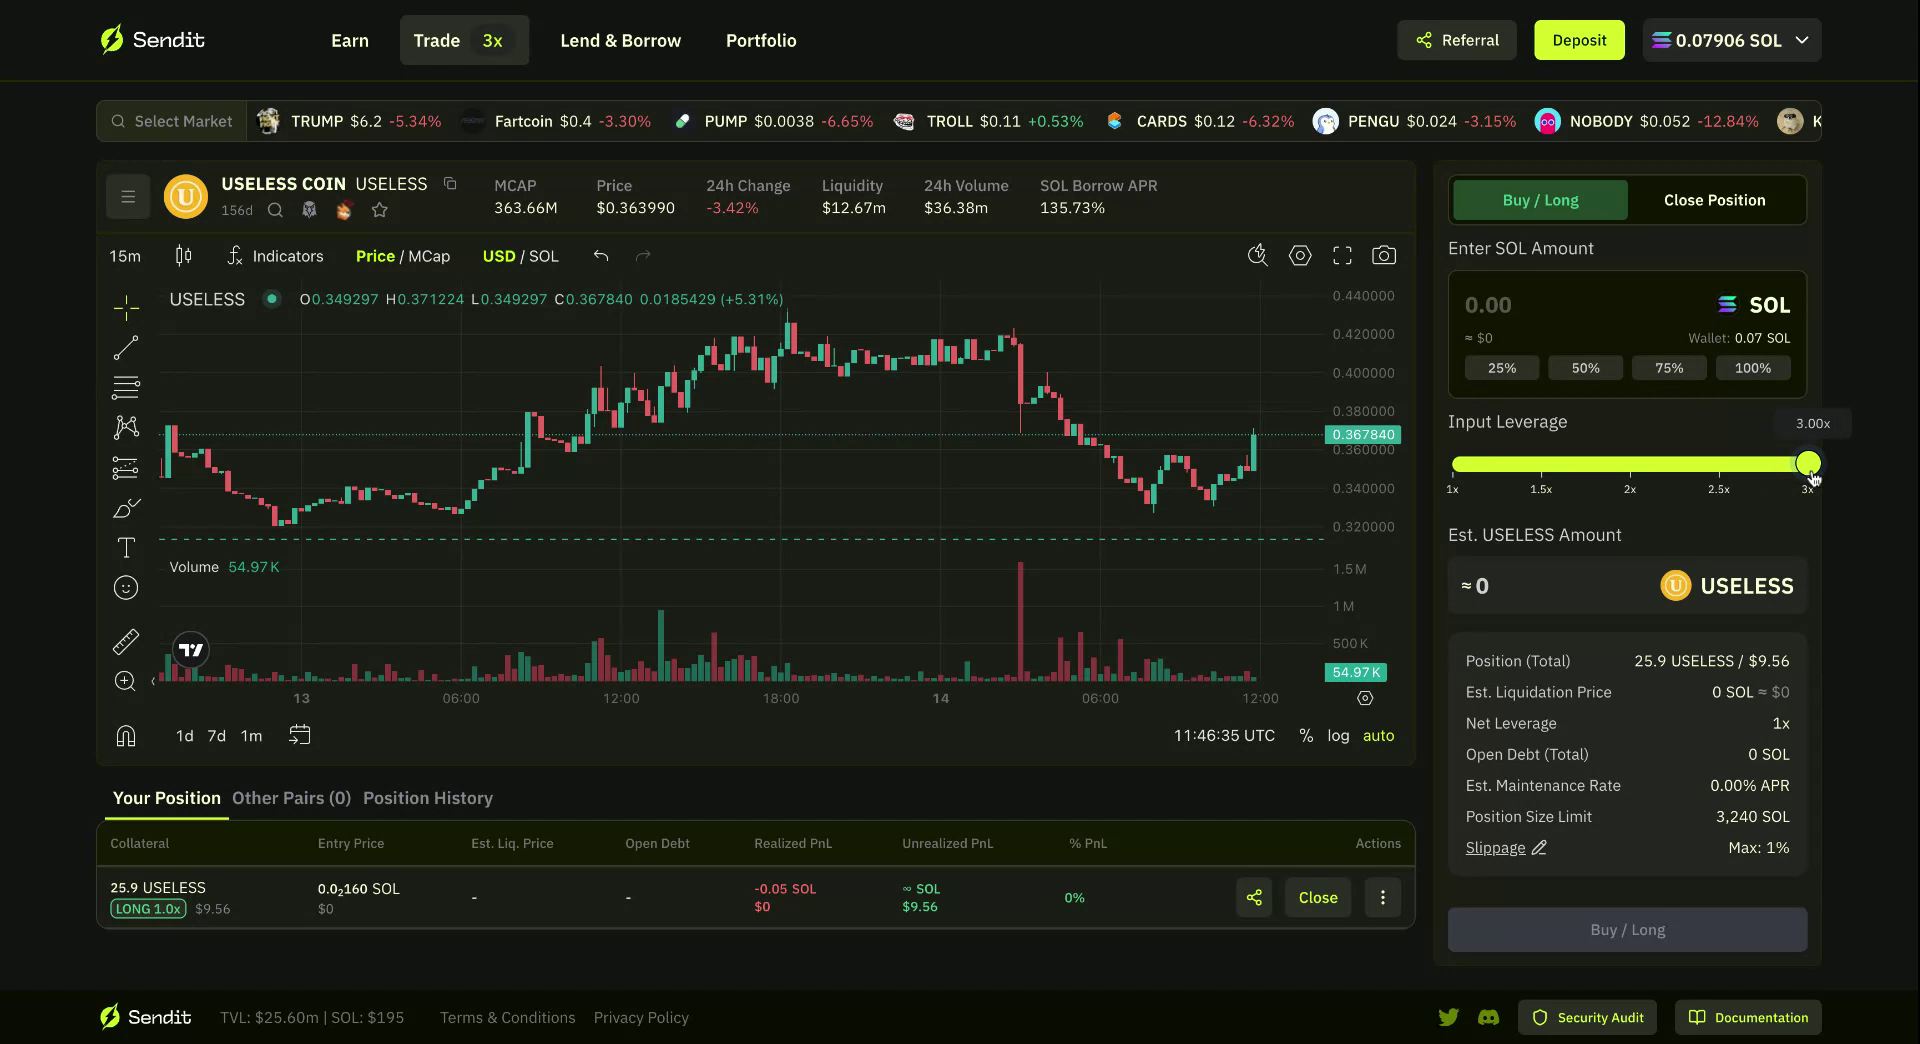Share position using the share icon
The height and width of the screenshot is (1044, 1920).
[1254, 898]
